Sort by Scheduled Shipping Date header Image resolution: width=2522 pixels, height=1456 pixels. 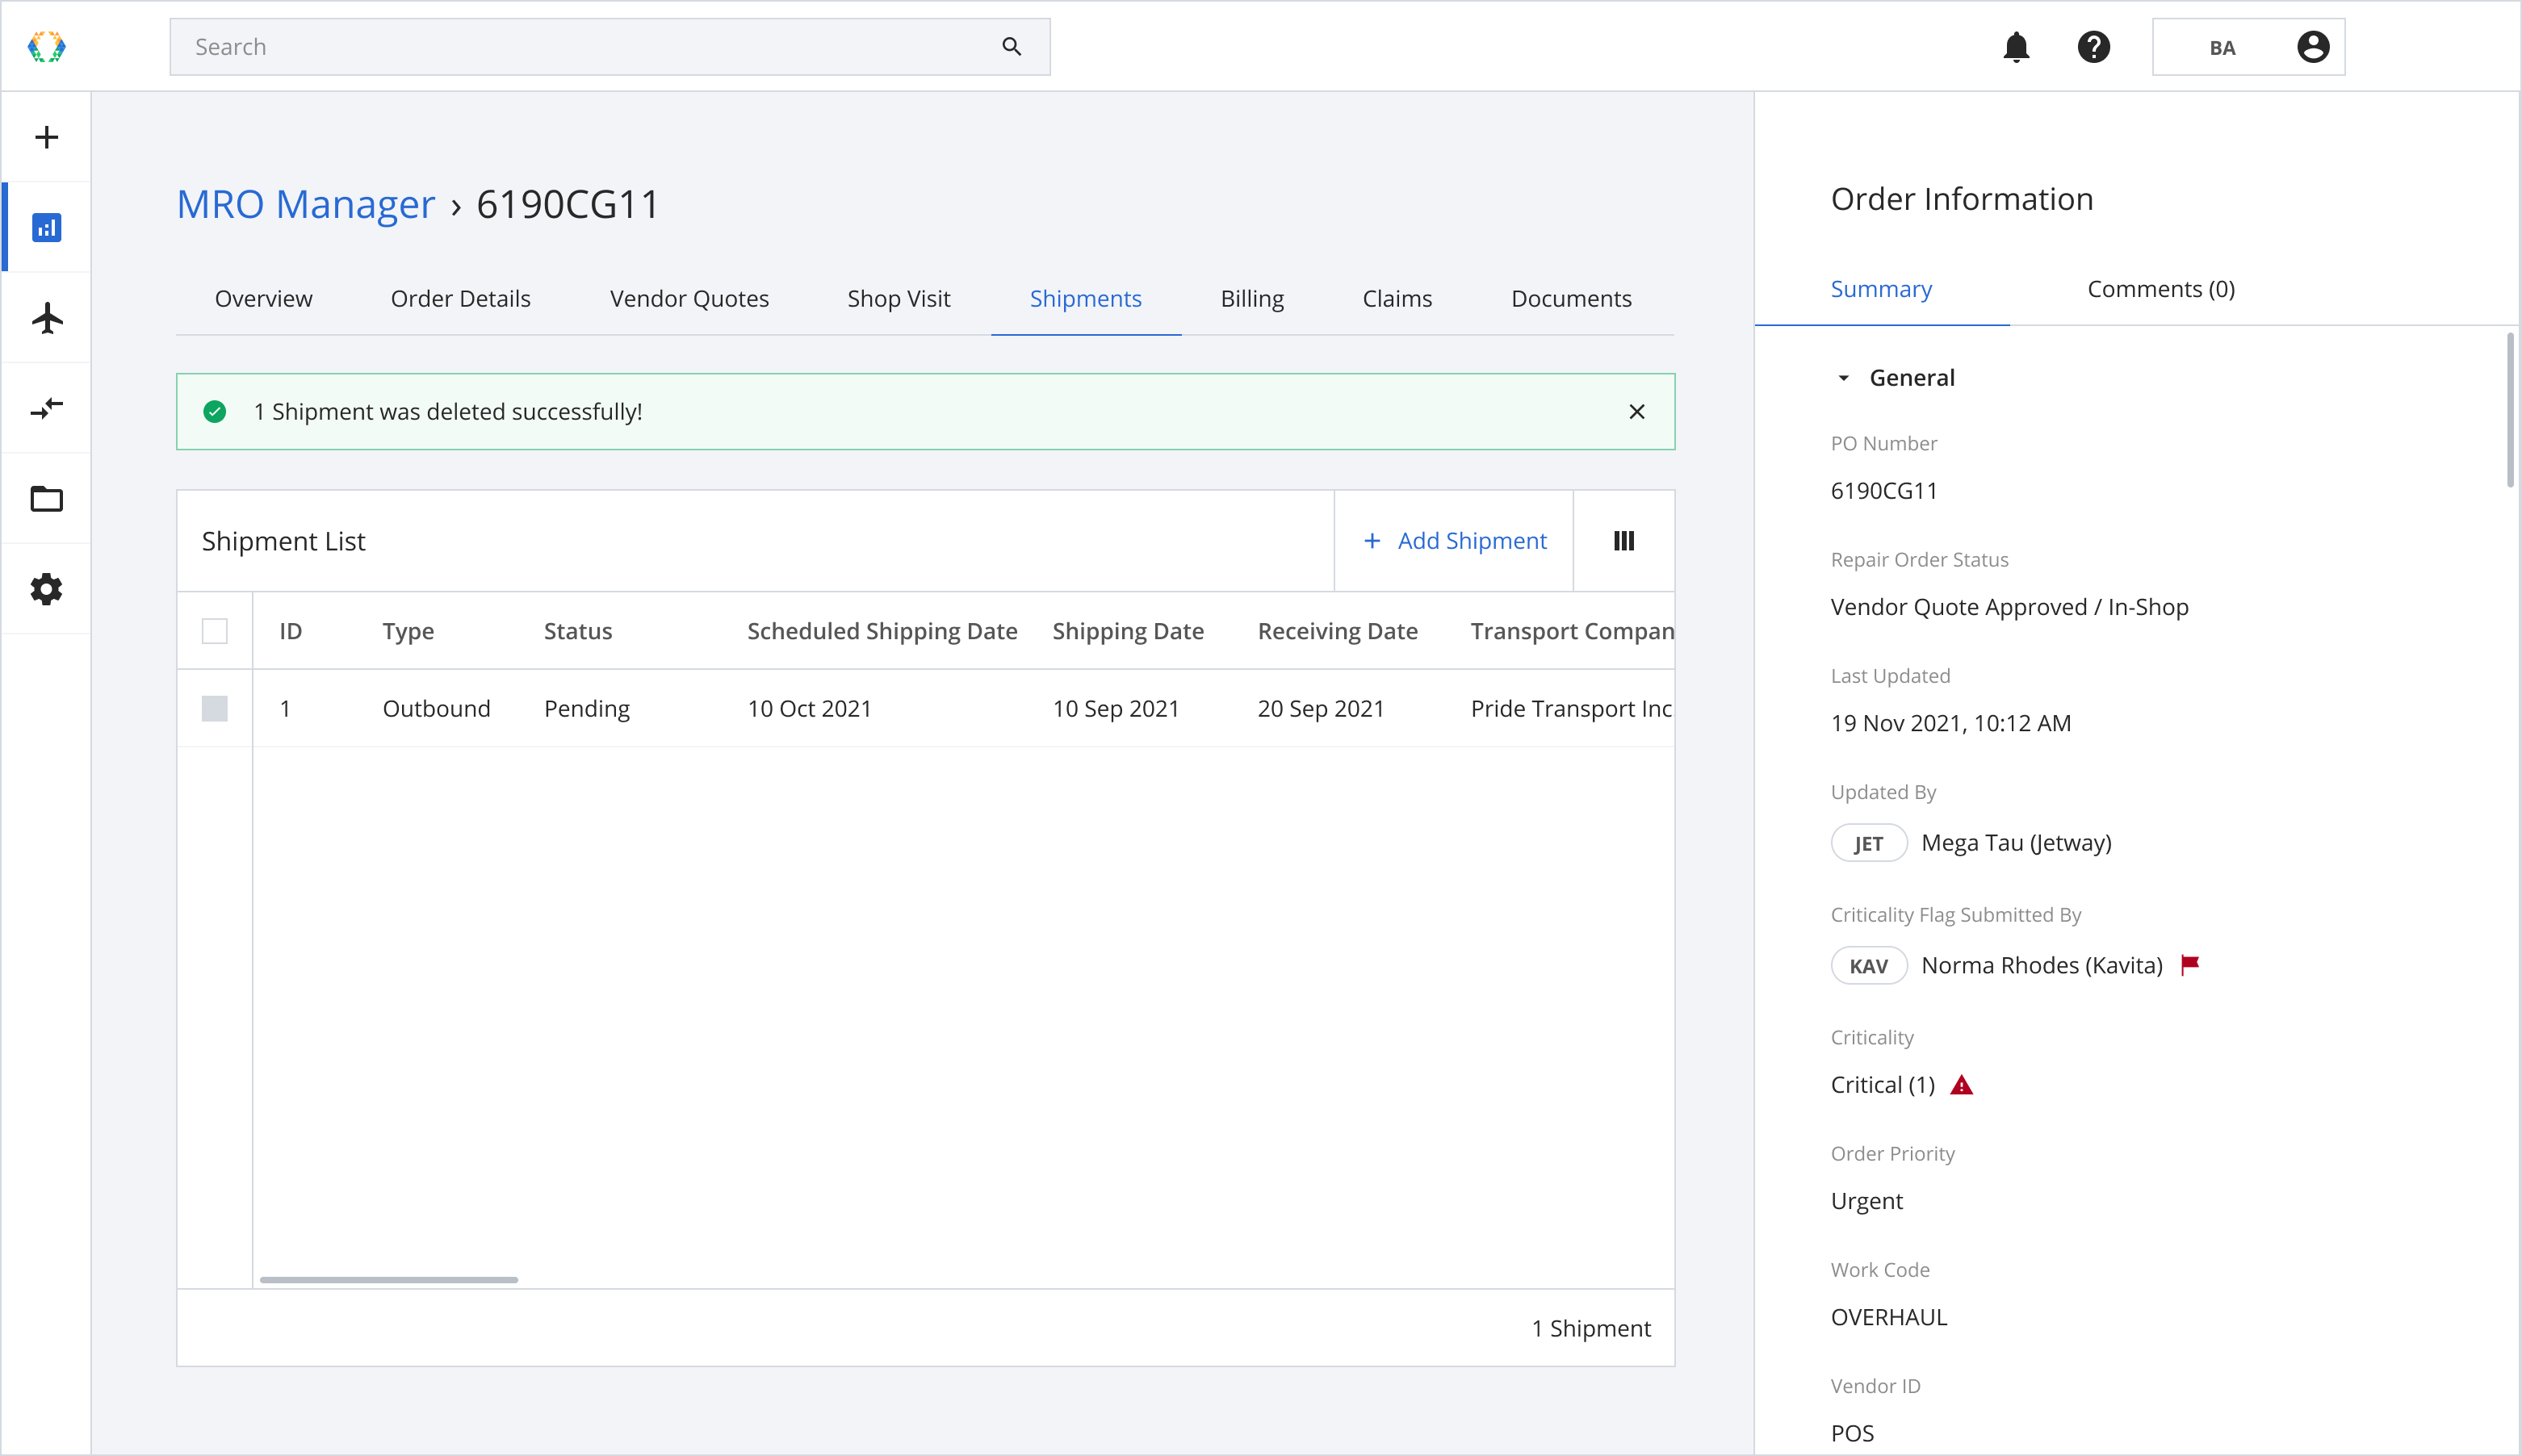click(882, 631)
